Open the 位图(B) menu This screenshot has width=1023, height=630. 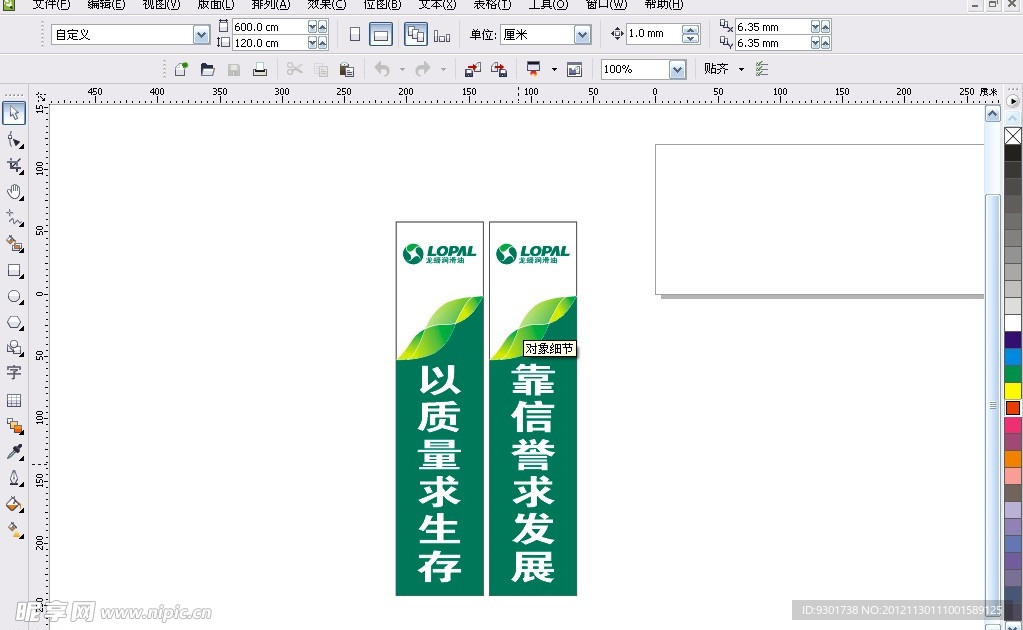click(382, 5)
